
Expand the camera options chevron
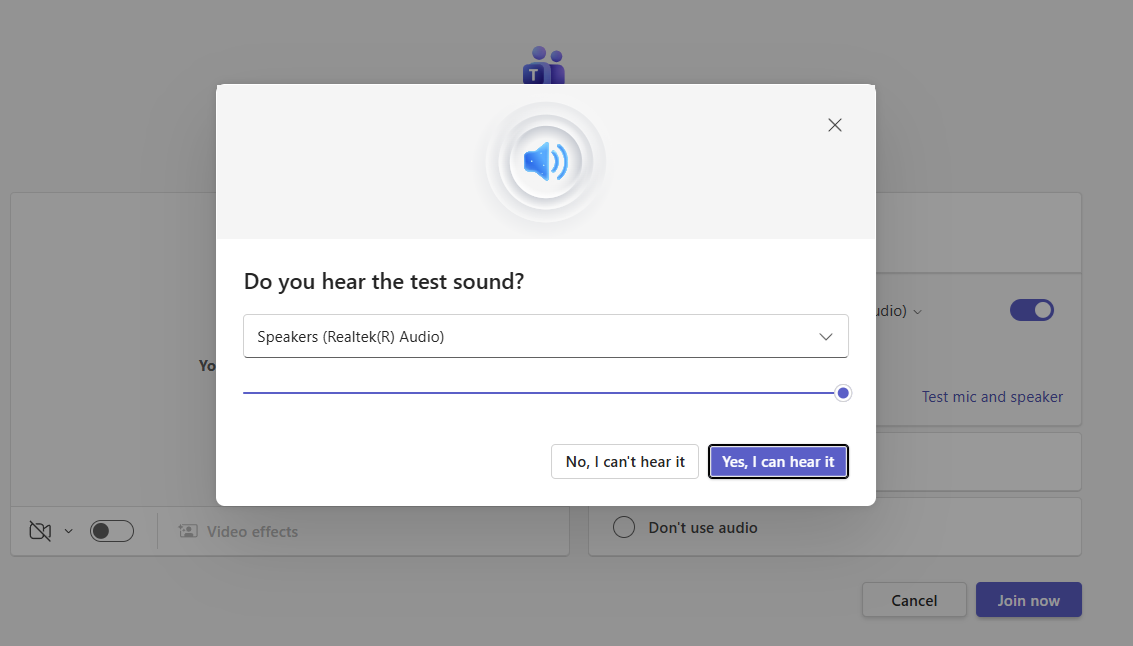pyautogui.click(x=69, y=531)
